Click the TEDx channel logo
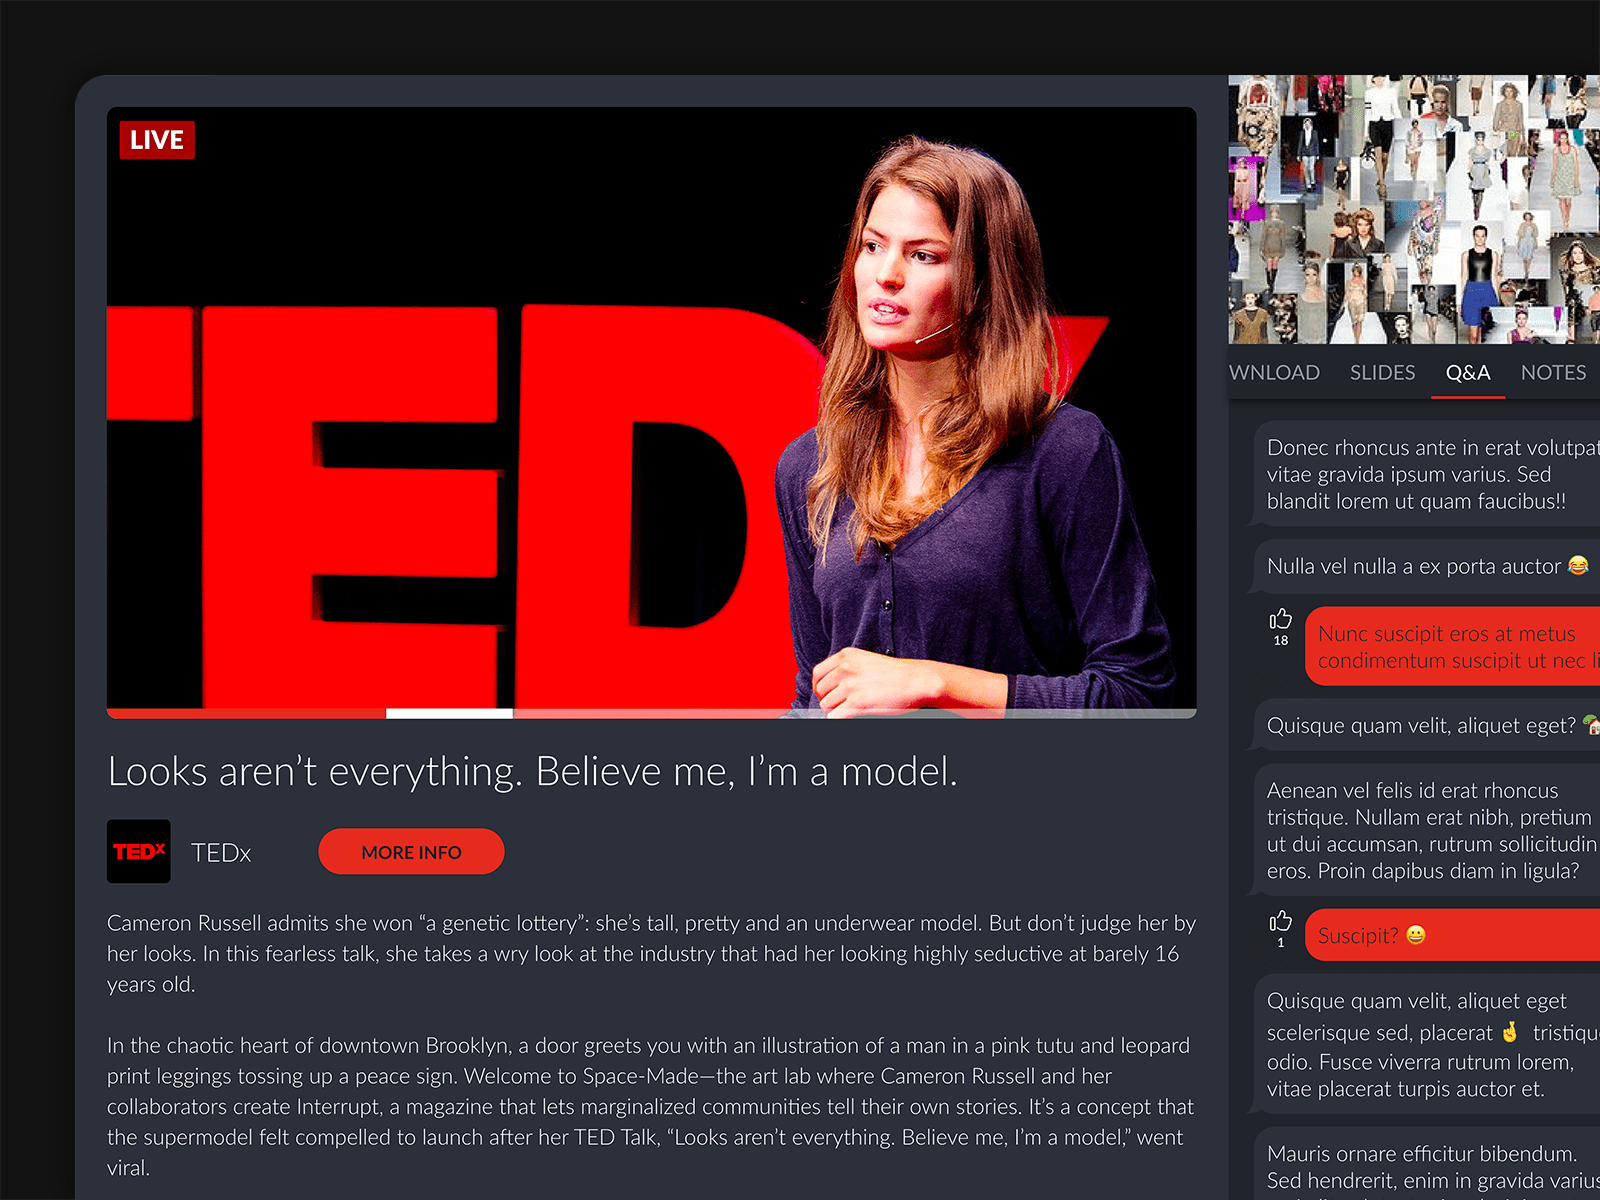The width and height of the screenshot is (1600, 1200). coord(139,851)
